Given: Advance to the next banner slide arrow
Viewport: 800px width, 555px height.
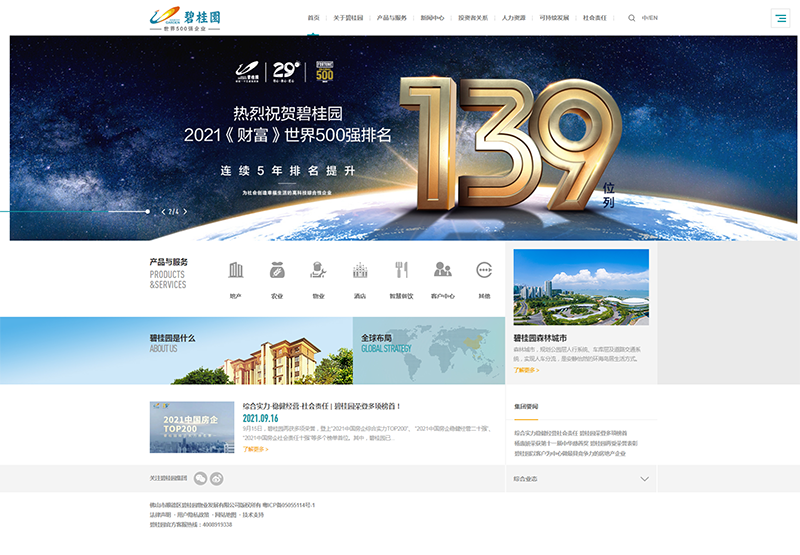Looking at the screenshot, I should (x=185, y=211).
